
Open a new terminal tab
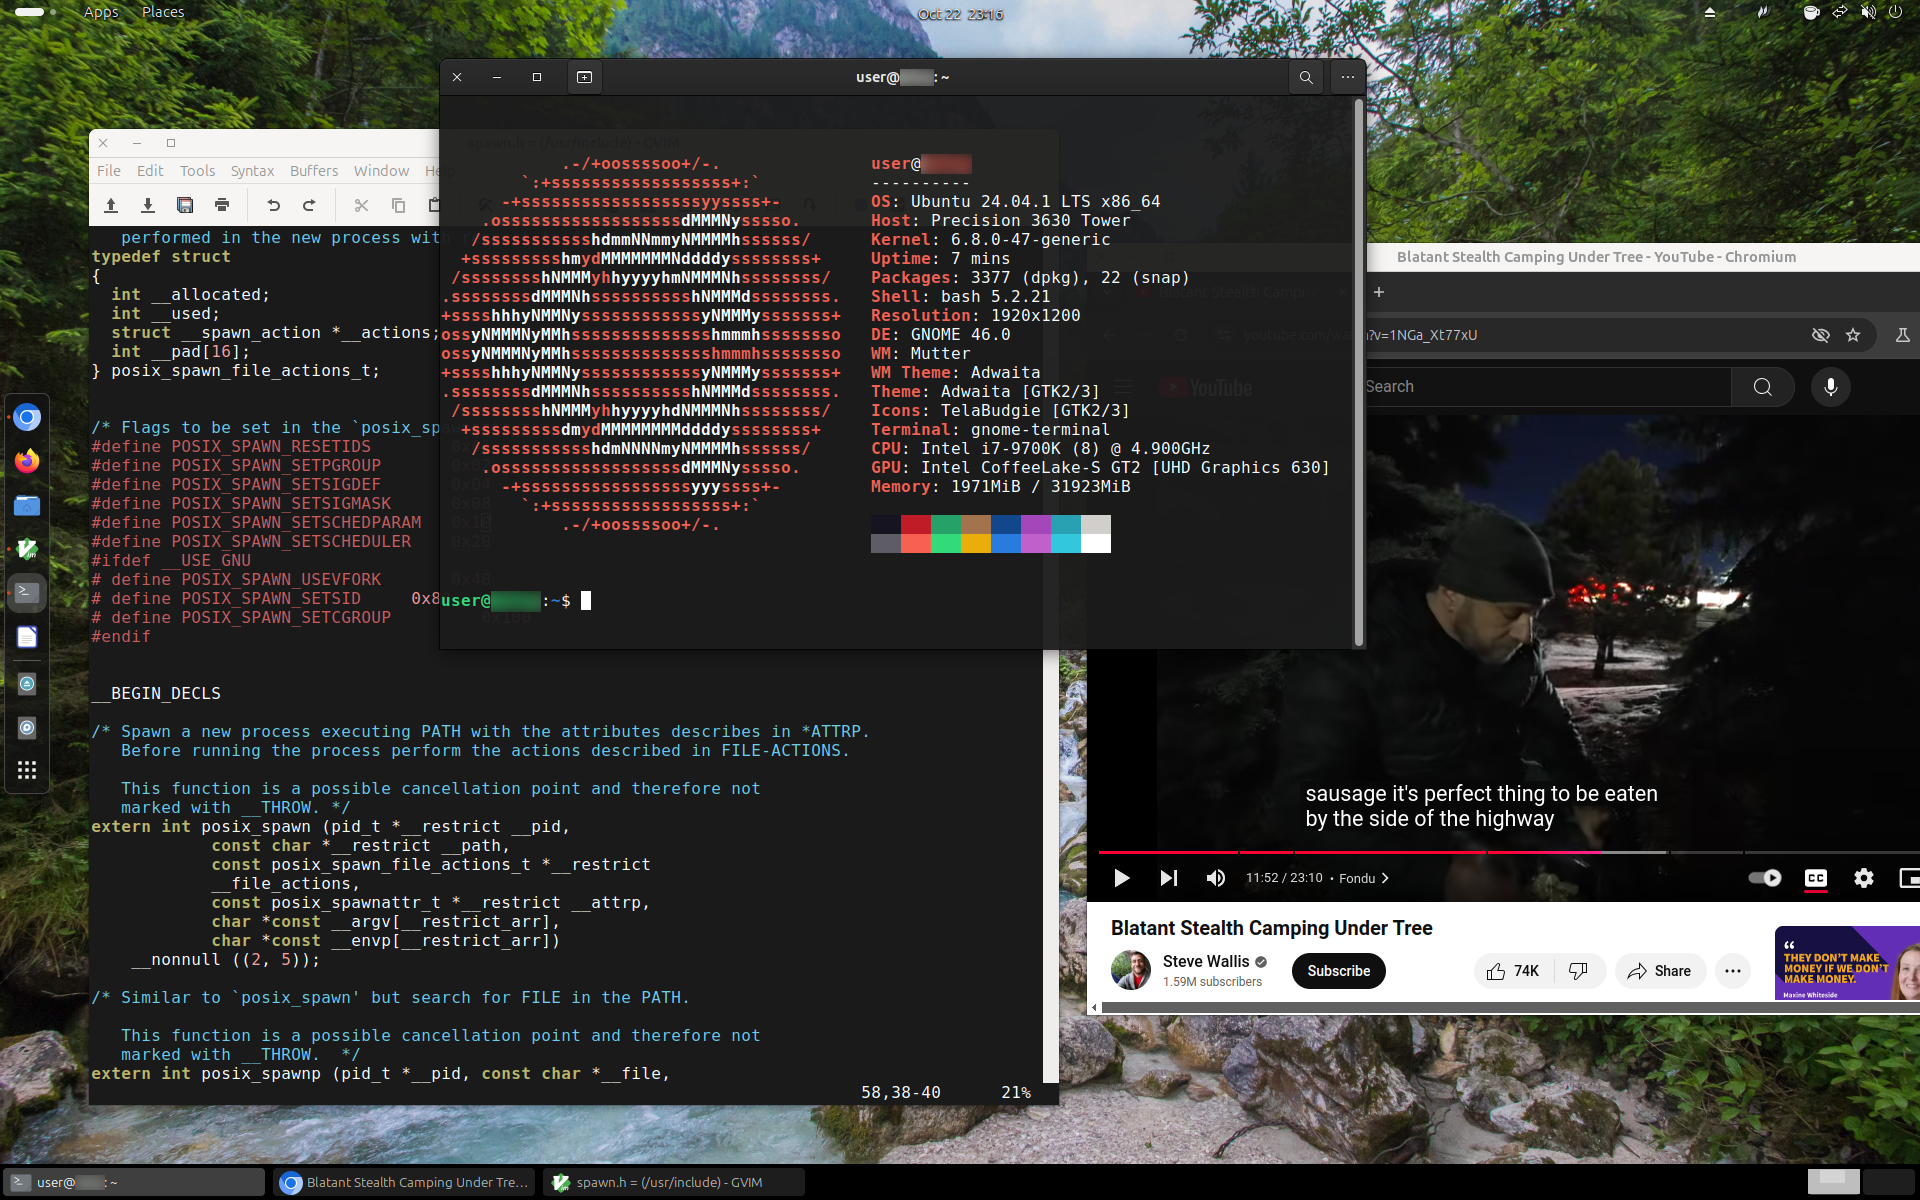585,77
